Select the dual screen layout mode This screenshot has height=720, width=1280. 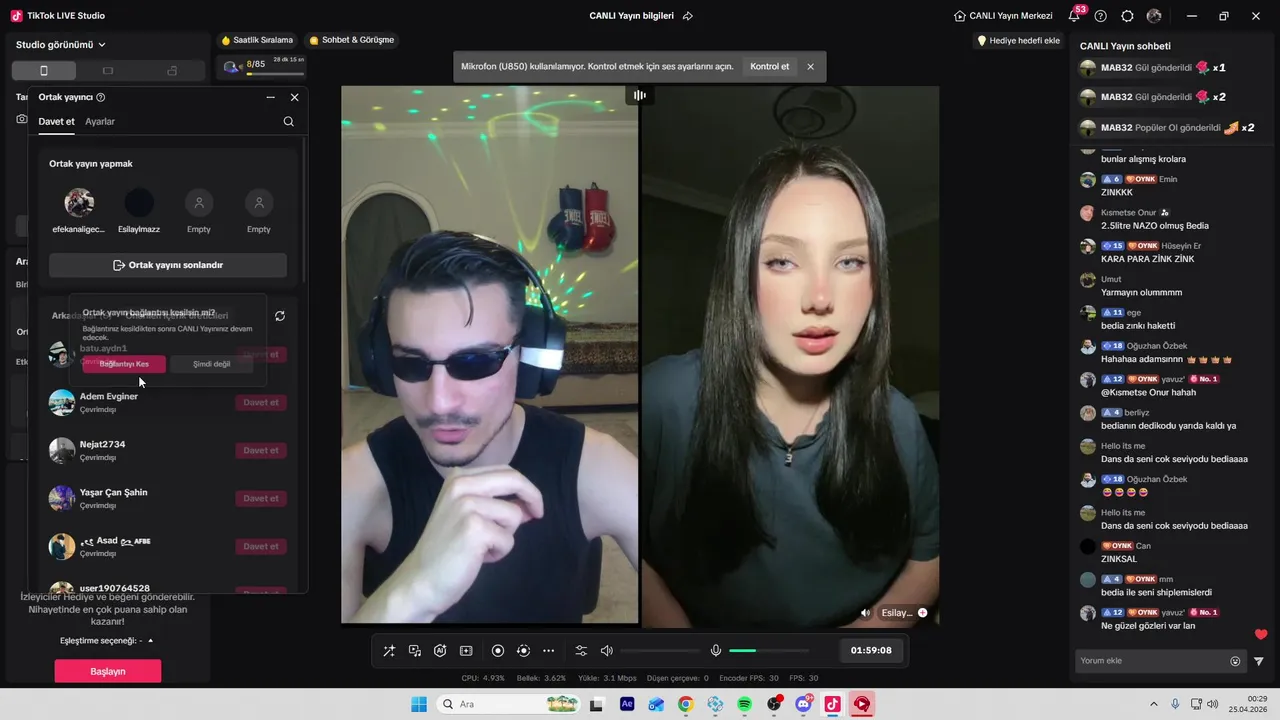[x=172, y=71]
